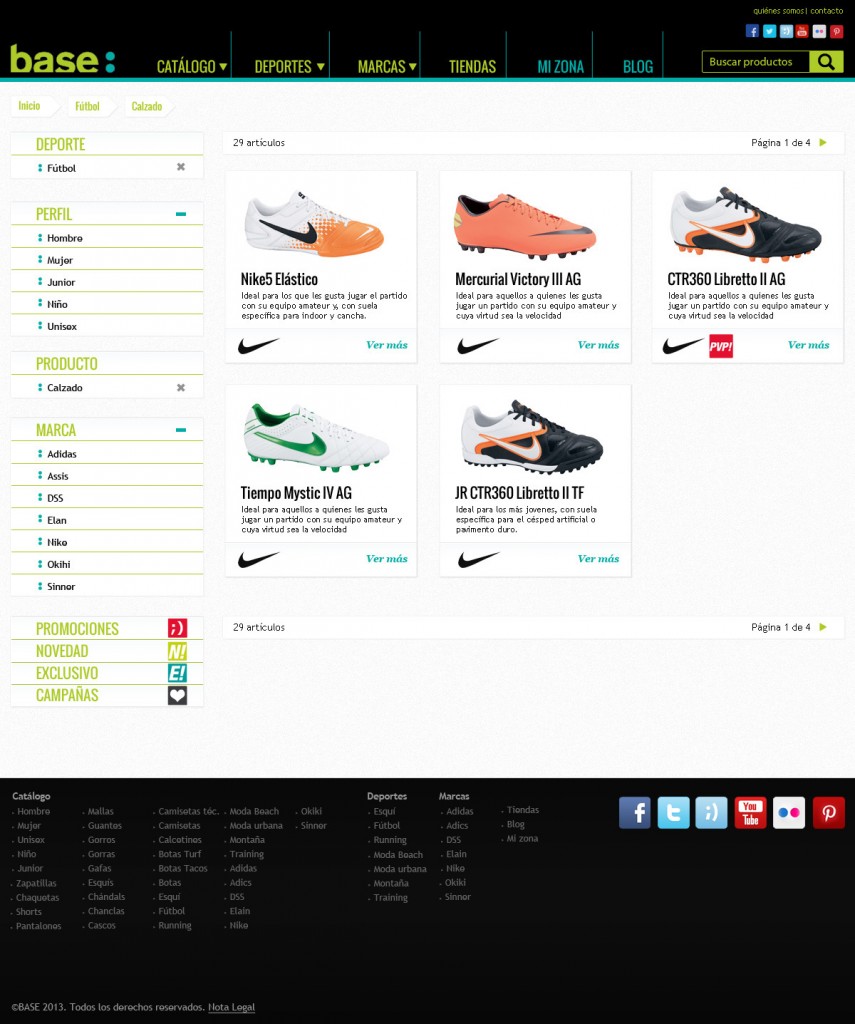Click the large Pinterest icon in footer

point(828,812)
